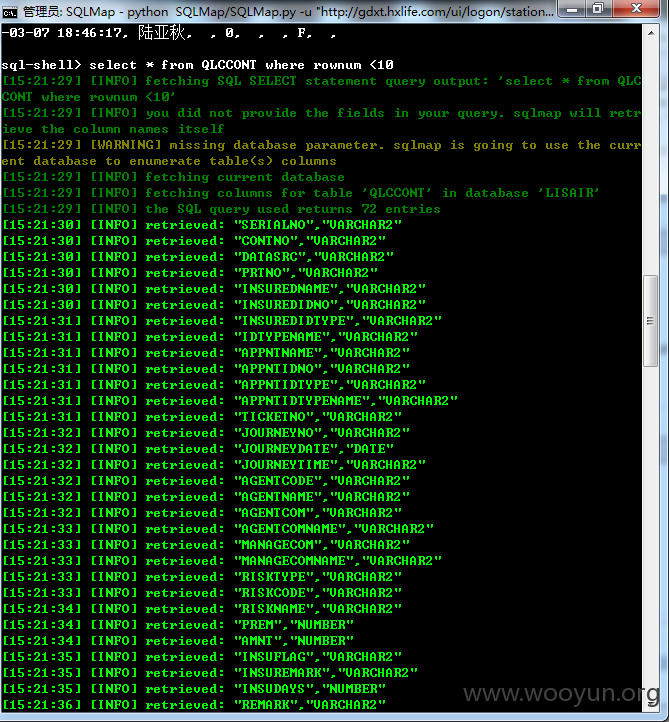Click the retrieved "APPNTIDTYPE","VARCHAR2" line

214,384
